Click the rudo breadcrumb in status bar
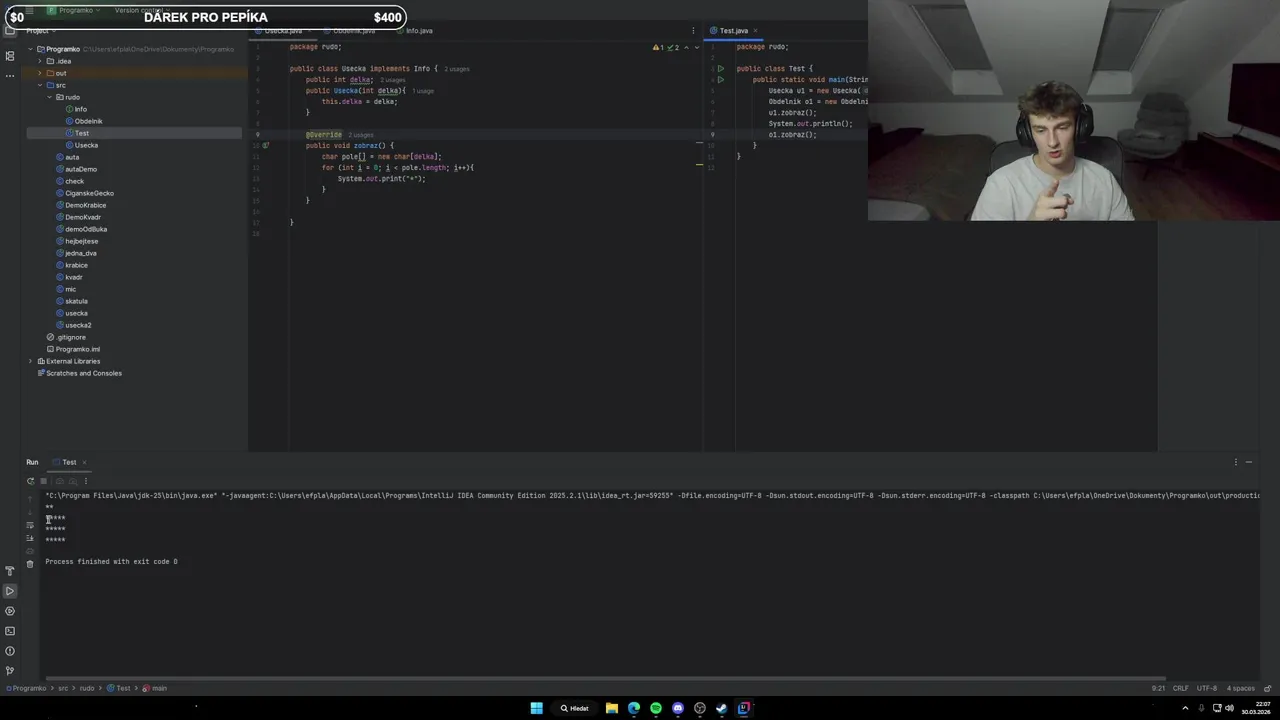 pos(87,688)
